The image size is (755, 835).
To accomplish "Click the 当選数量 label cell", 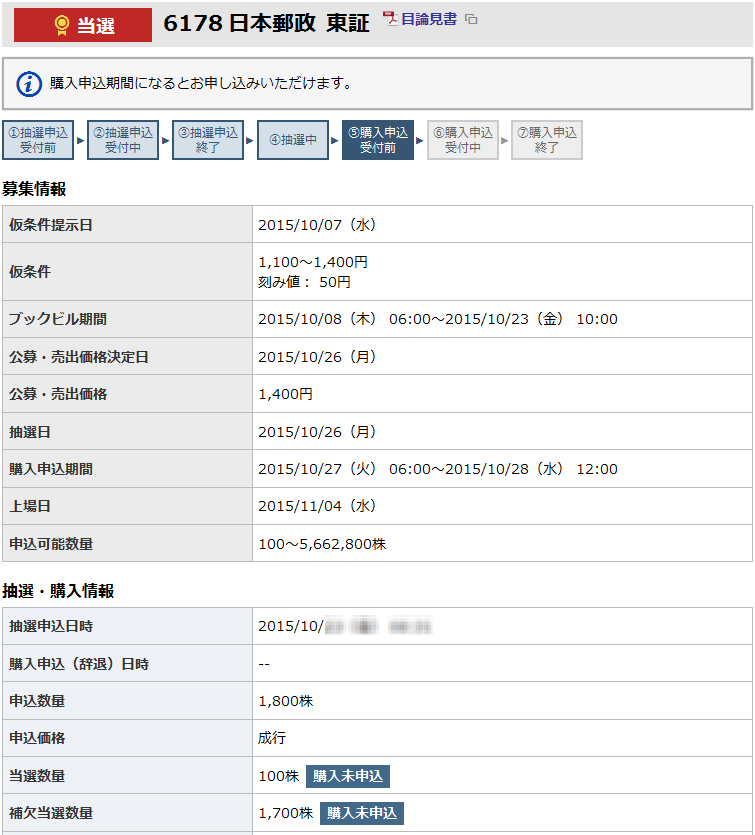I will pyautogui.click(x=127, y=776).
